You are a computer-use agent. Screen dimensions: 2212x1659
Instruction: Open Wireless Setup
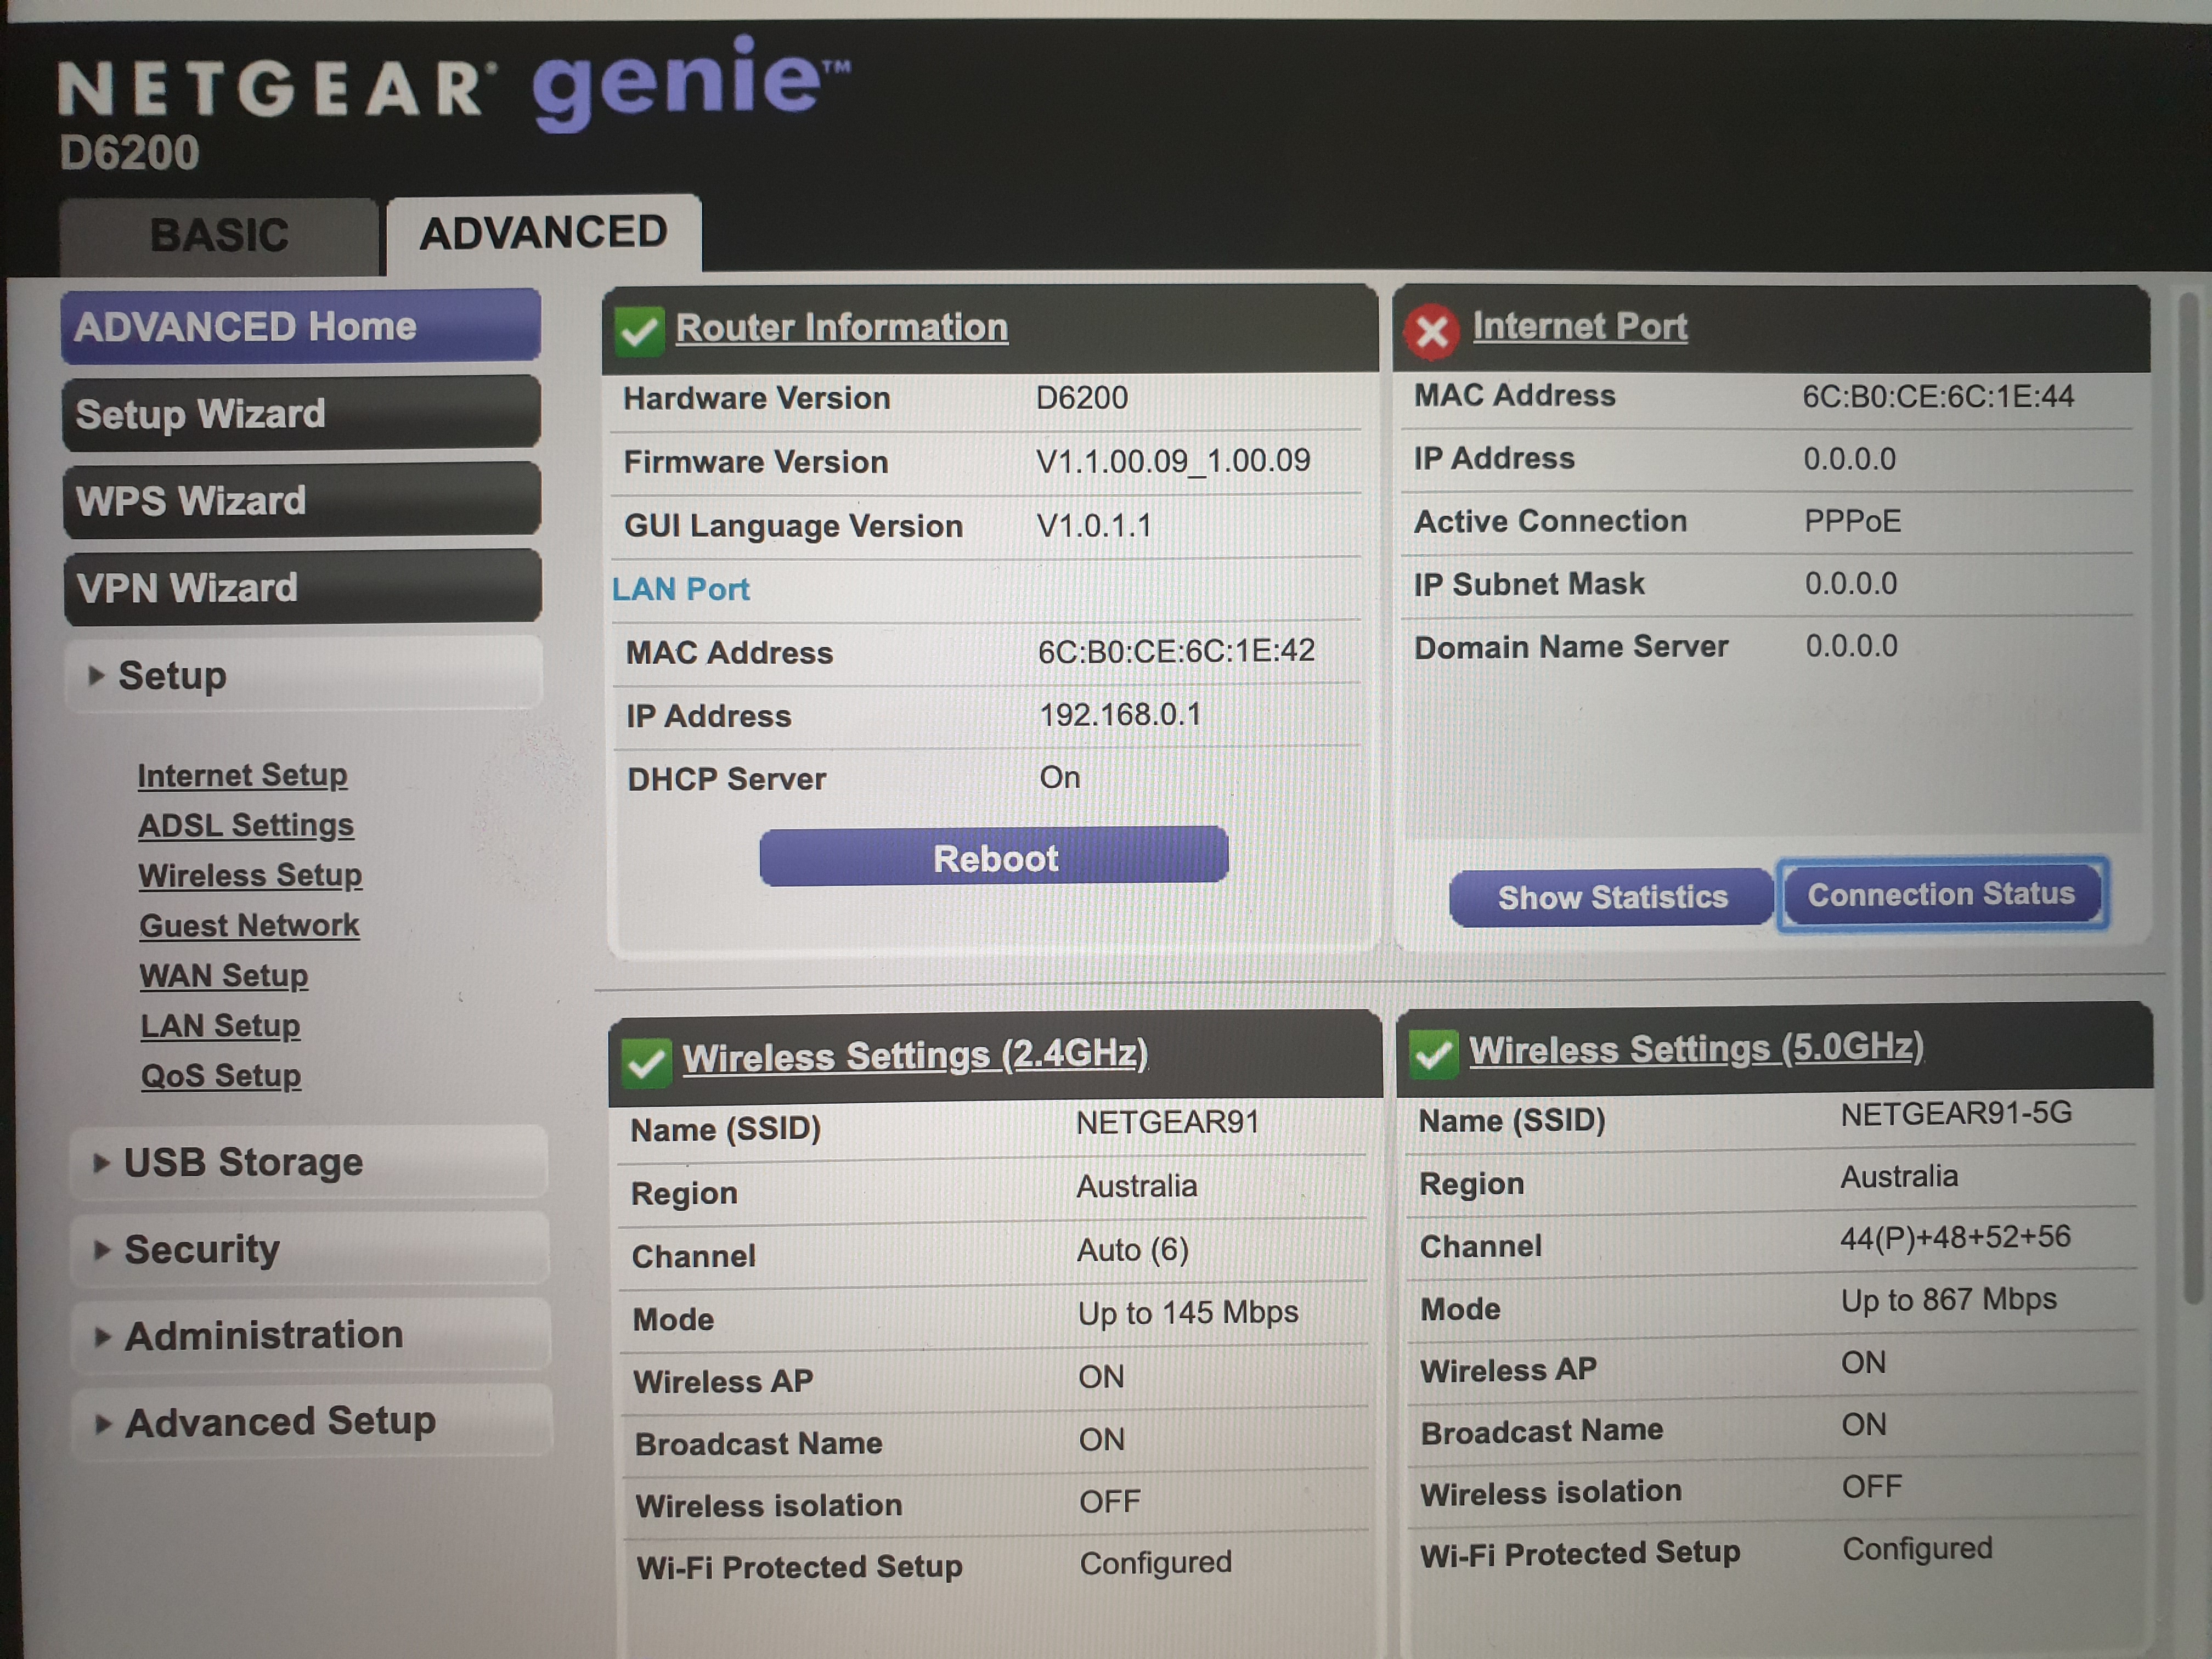pos(250,875)
